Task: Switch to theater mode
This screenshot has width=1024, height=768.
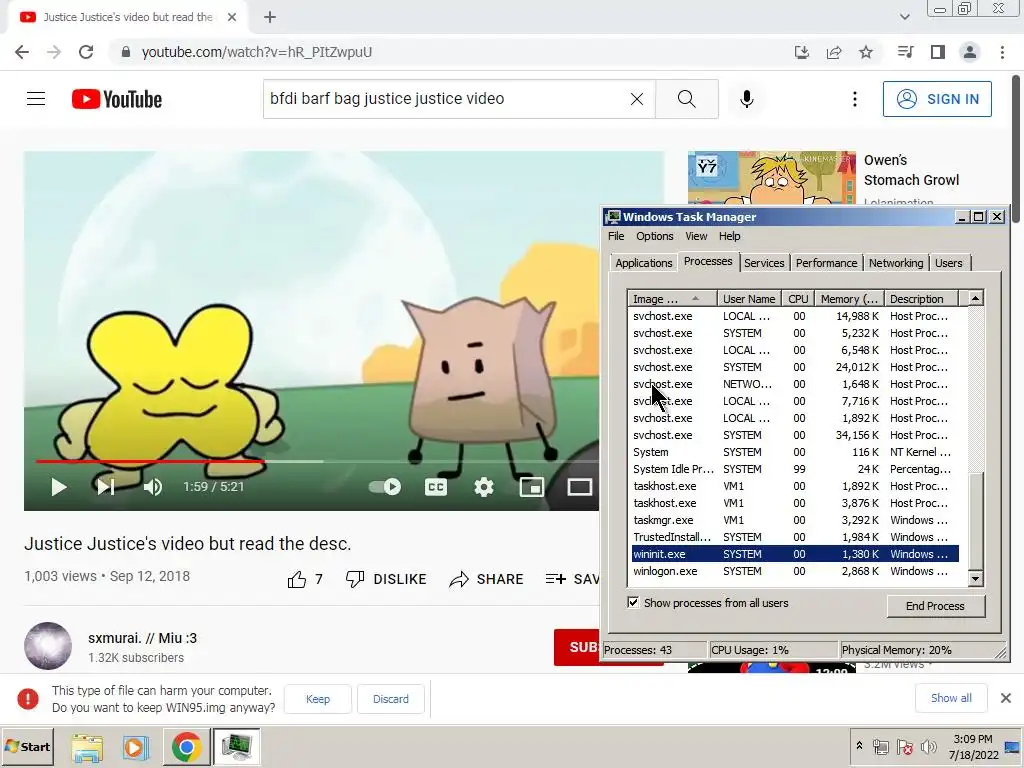Action: [x=579, y=487]
